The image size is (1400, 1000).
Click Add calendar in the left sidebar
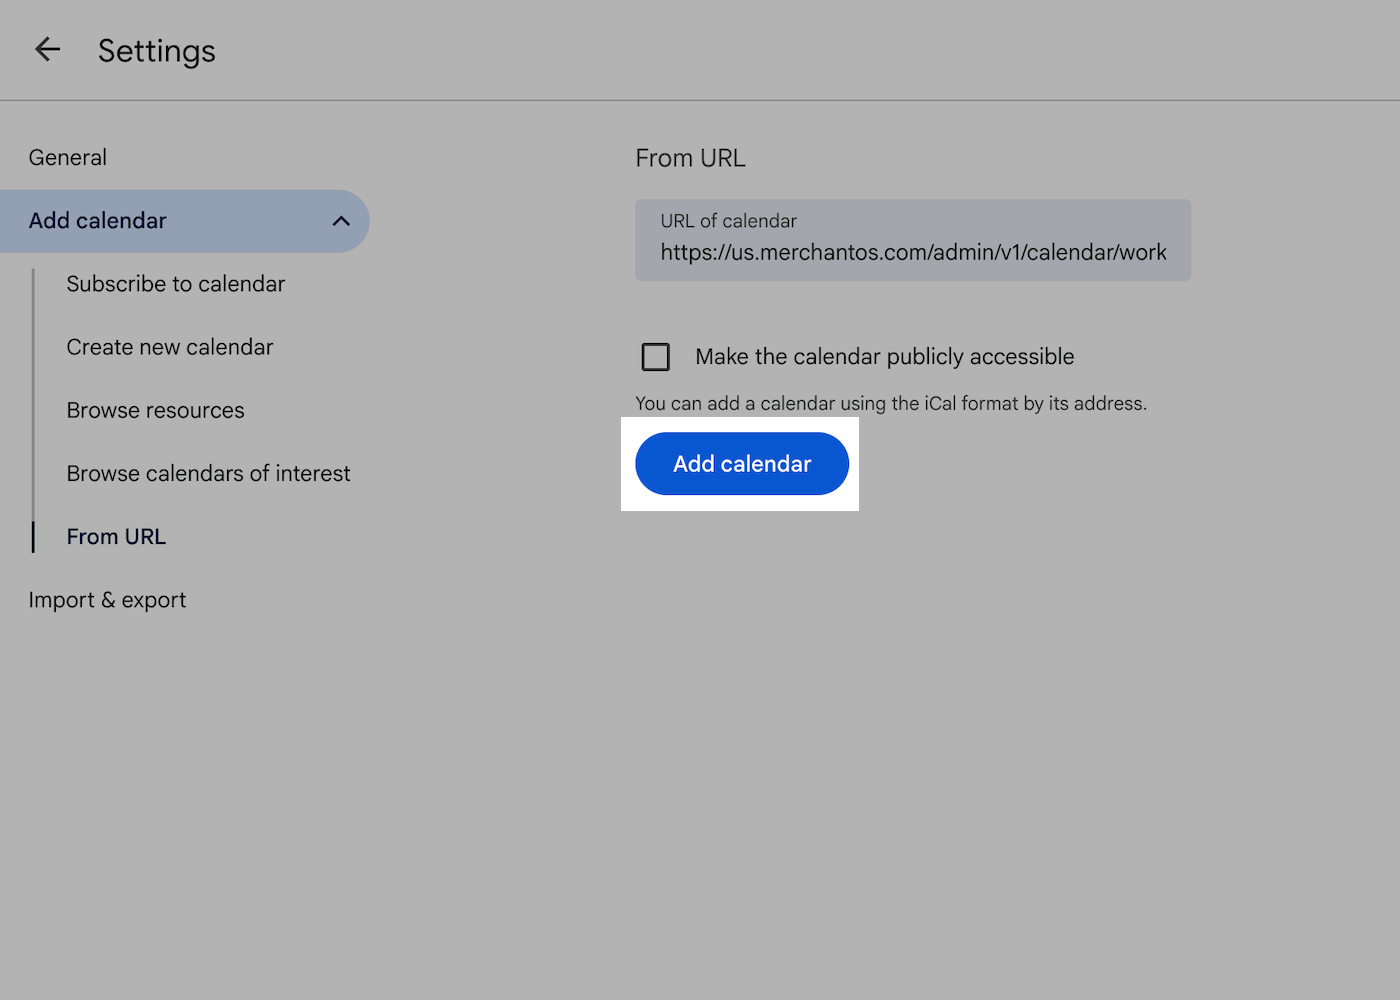click(97, 221)
